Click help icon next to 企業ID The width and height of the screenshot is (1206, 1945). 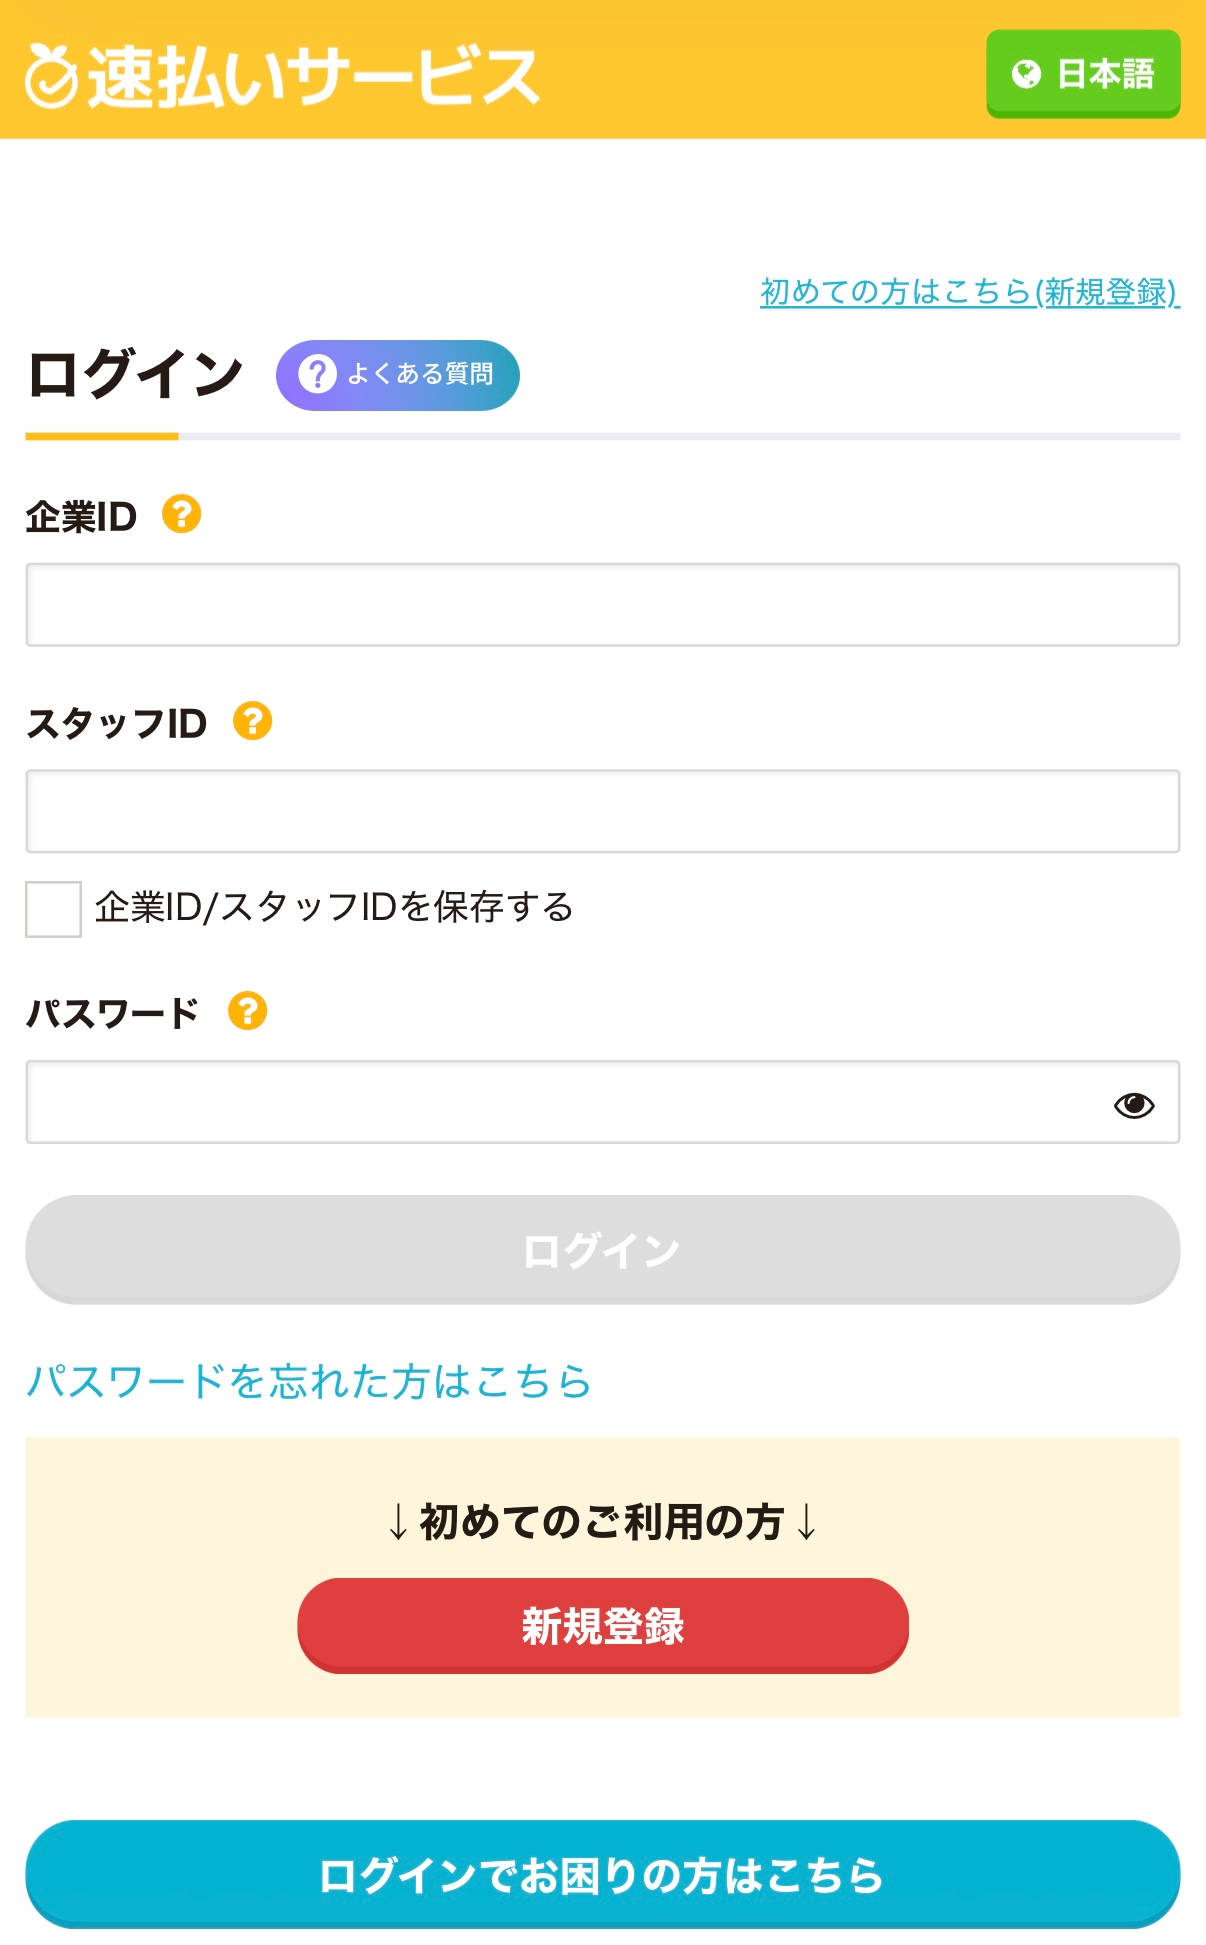pyautogui.click(x=182, y=514)
